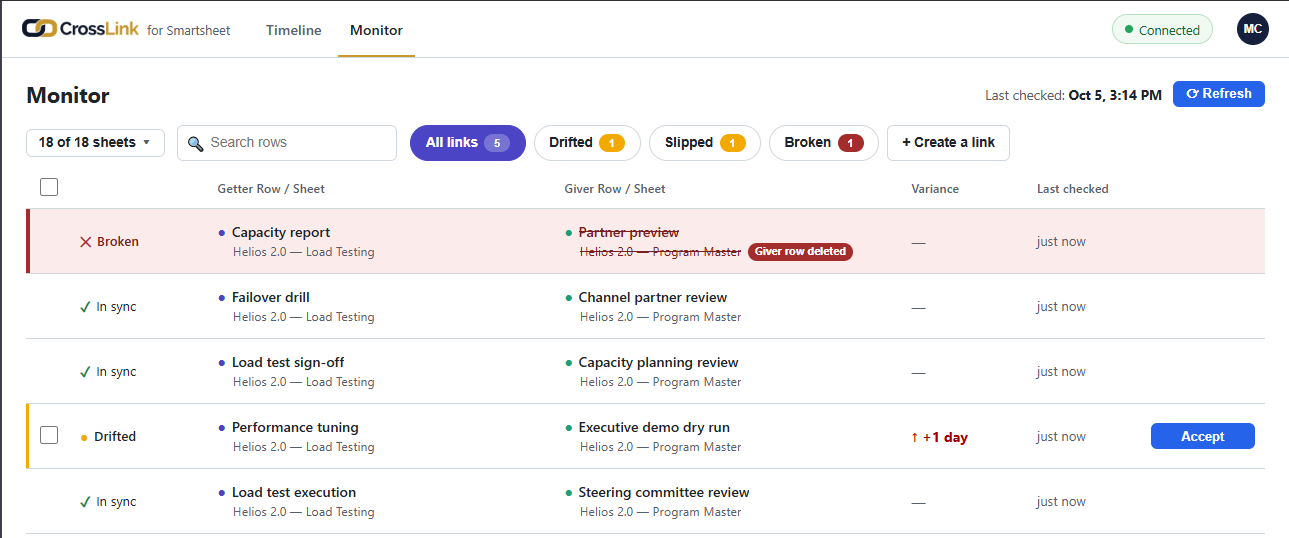Image resolution: width=1289 pixels, height=538 pixels.
Task: Filter by Slipped links
Action: [705, 142]
